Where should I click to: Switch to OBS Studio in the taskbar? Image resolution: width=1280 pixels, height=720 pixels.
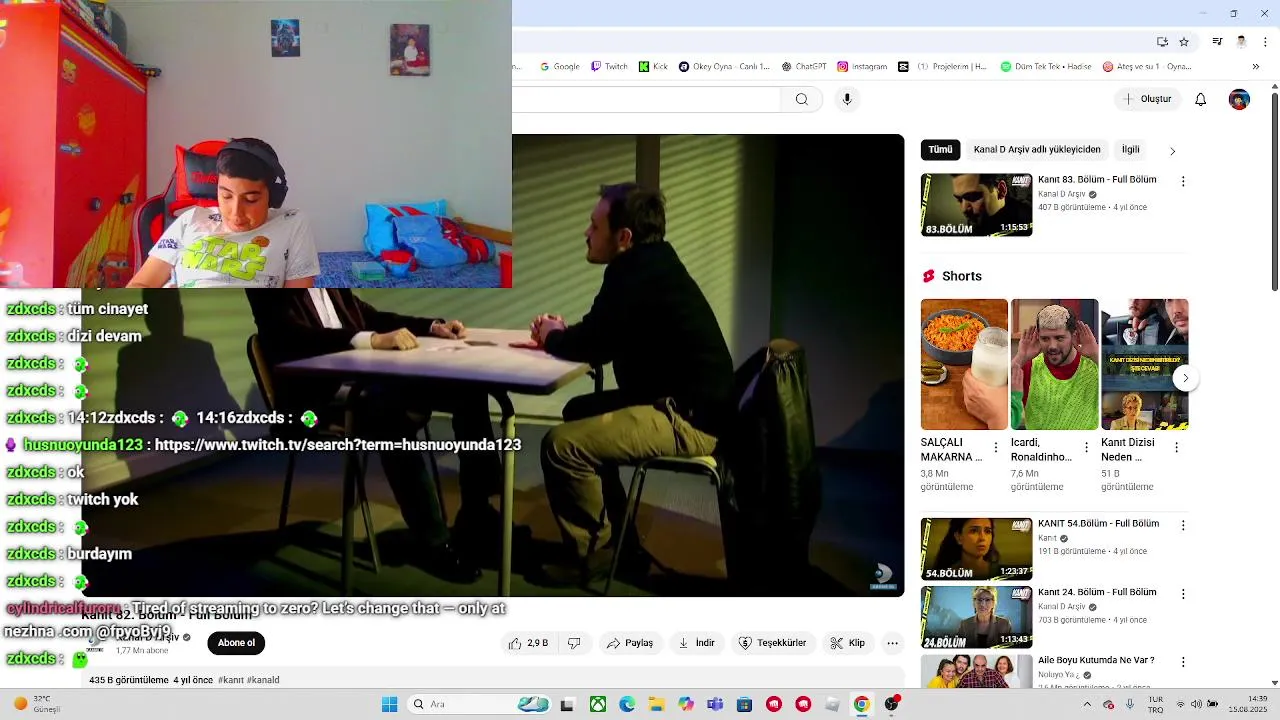pyautogui.click(x=891, y=704)
